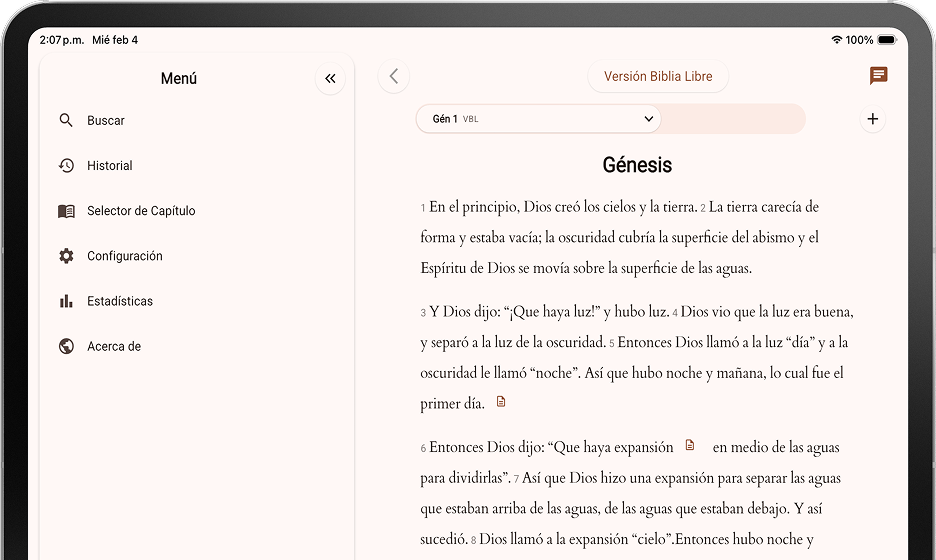The width and height of the screenshot is (936, 560).
Task: Click the Menú heading
Action: click(178, 79)
